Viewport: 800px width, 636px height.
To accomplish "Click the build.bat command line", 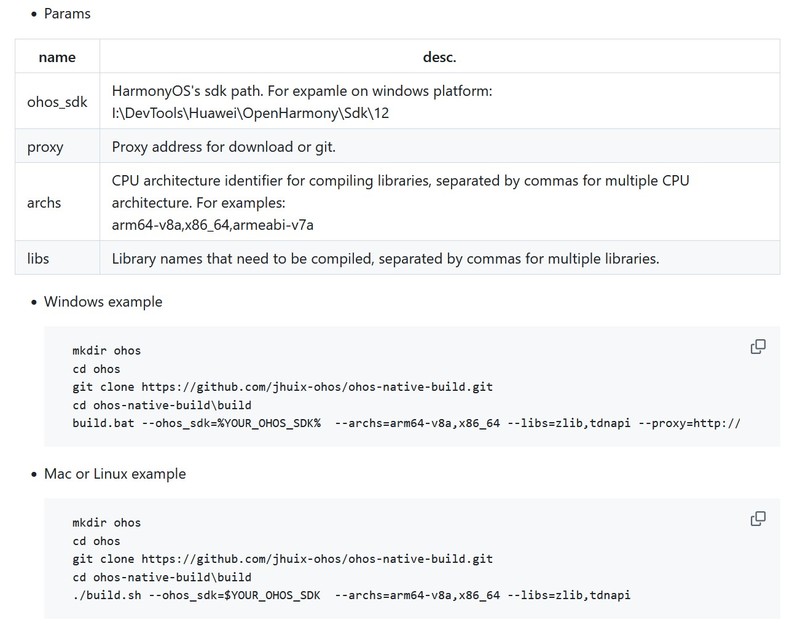I will click(x=406, y=423).
